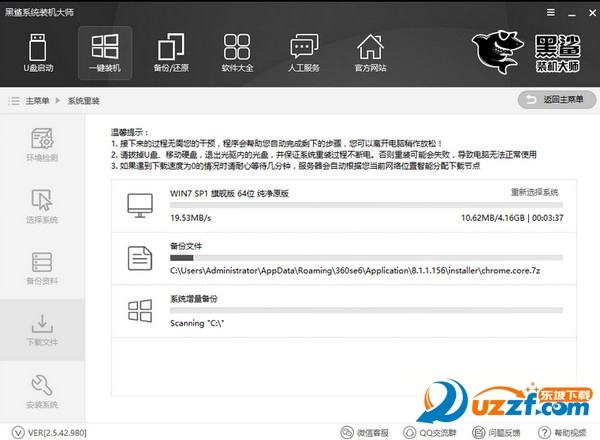This screenshot has height=440, width=600.
Task: Select 备份资料 step in sidebar
Action: pyautogui.click(x=42, y=268)
